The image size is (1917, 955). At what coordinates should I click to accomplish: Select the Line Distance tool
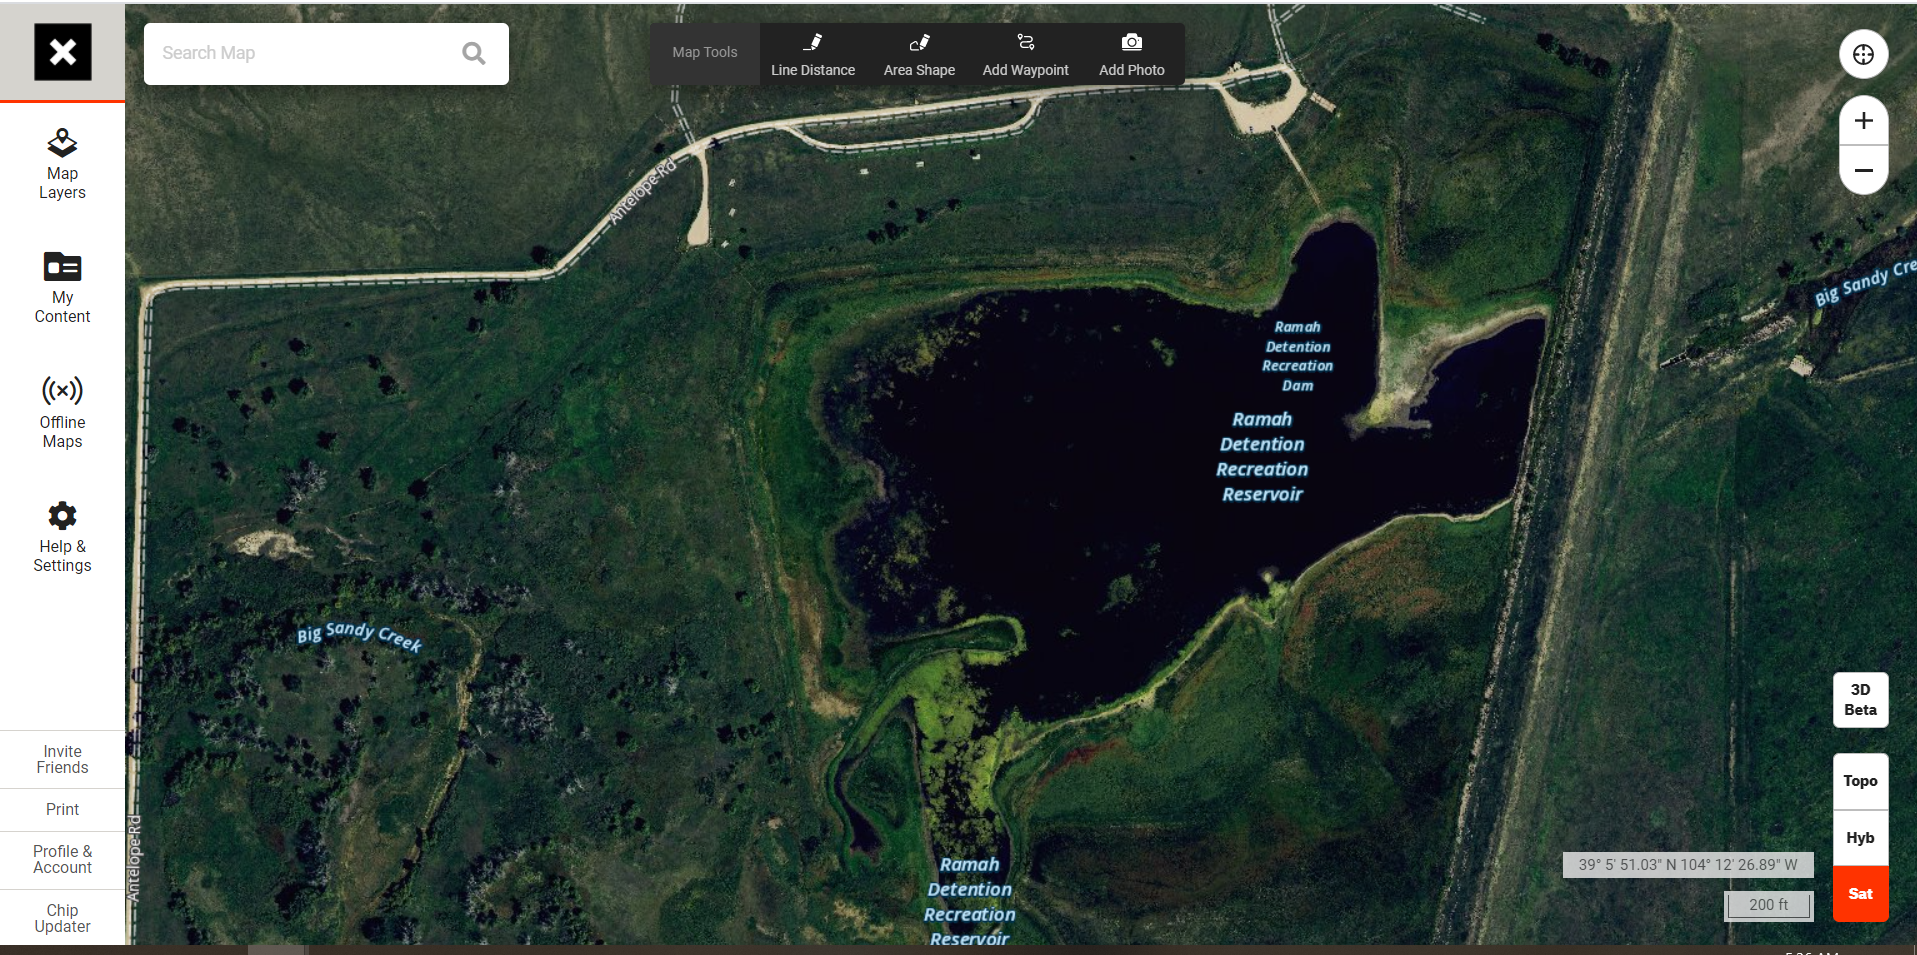812,54
